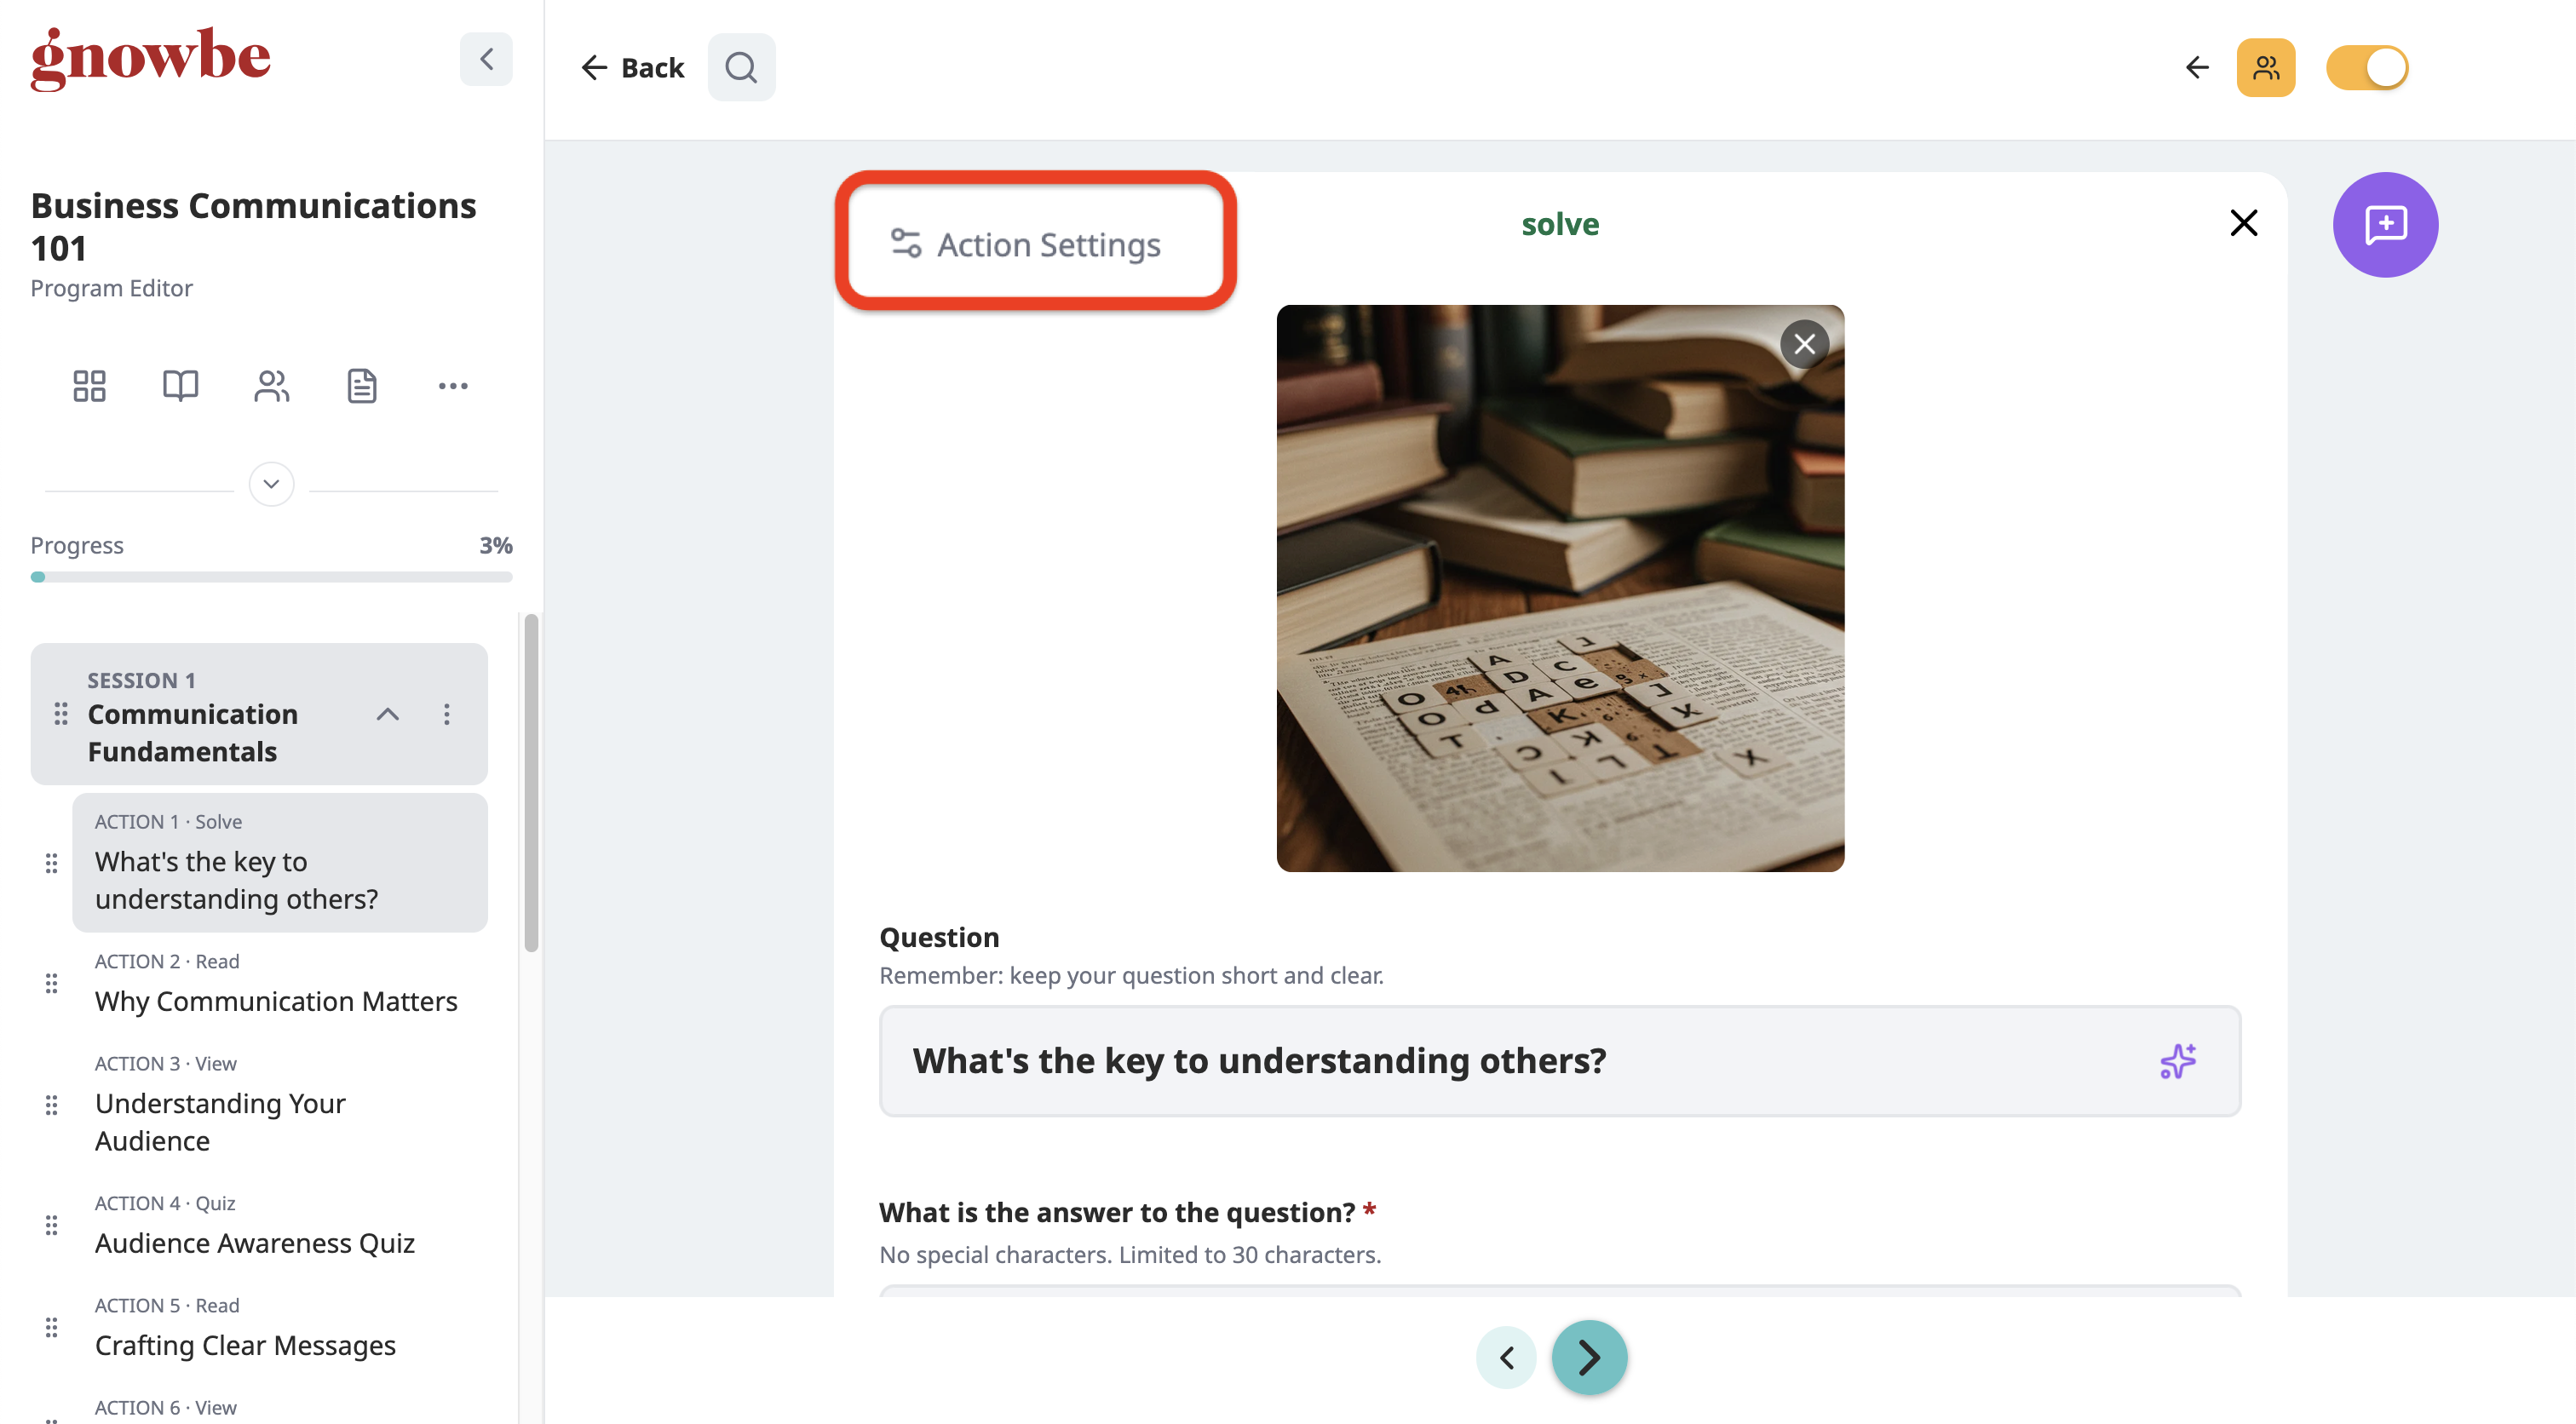Click the search magnifier icon
This screenshot has height=1424, width=2576.
pos(741,67)
